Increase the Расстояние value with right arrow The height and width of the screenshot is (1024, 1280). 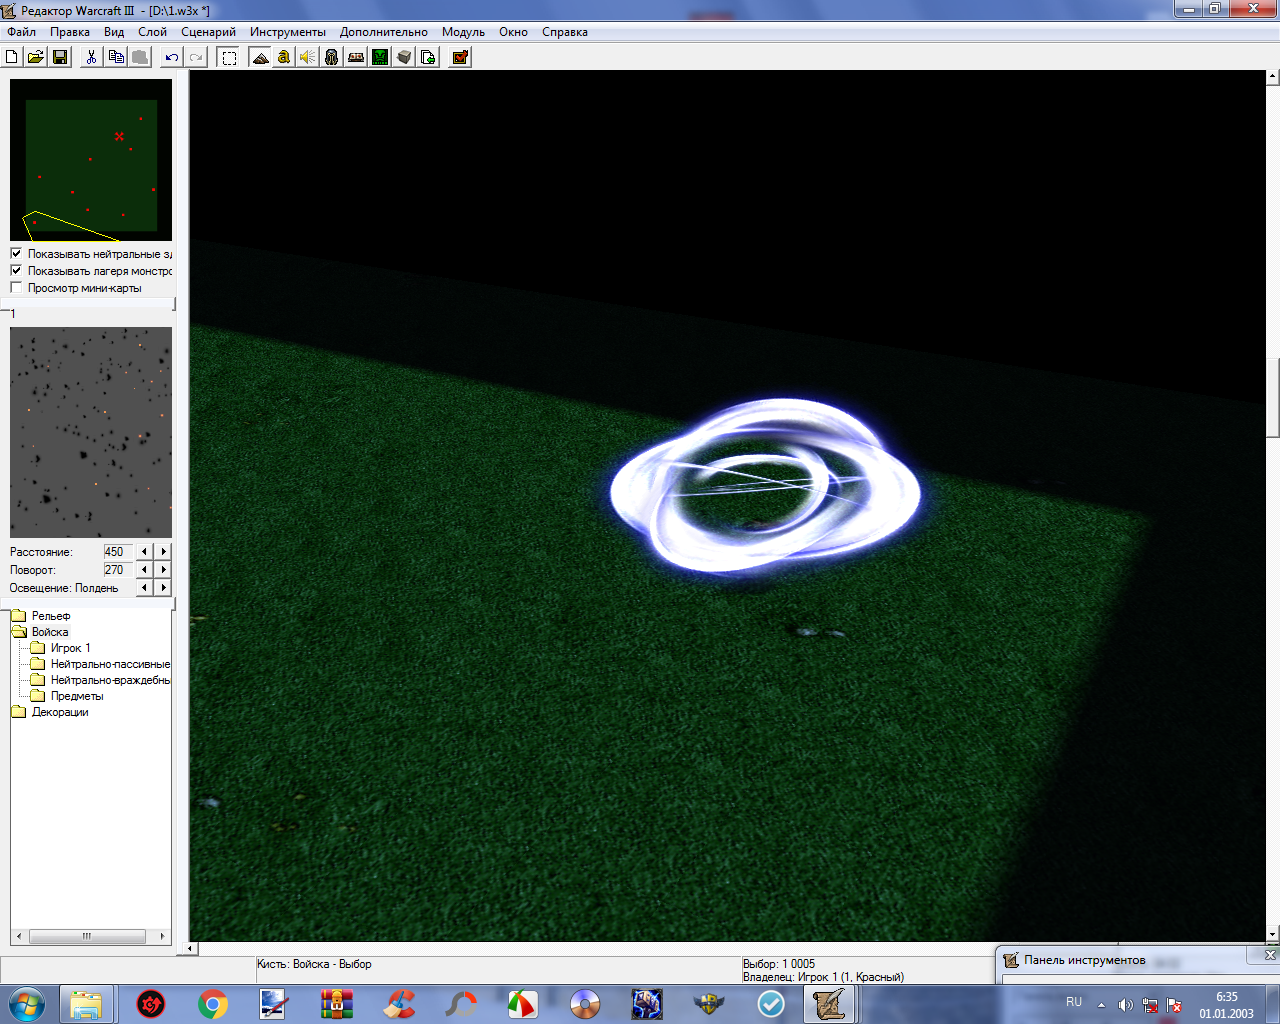[164, 552]
